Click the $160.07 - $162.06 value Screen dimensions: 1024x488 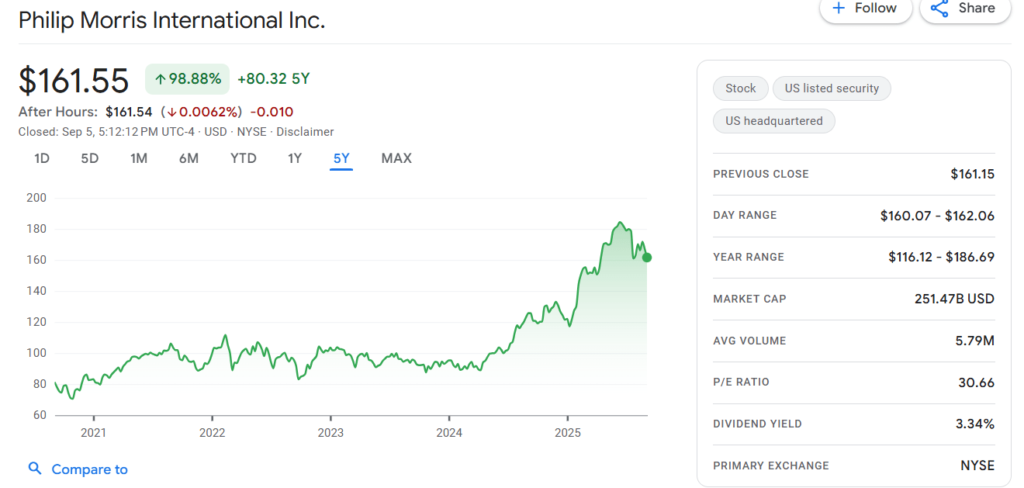coord(937,216)
